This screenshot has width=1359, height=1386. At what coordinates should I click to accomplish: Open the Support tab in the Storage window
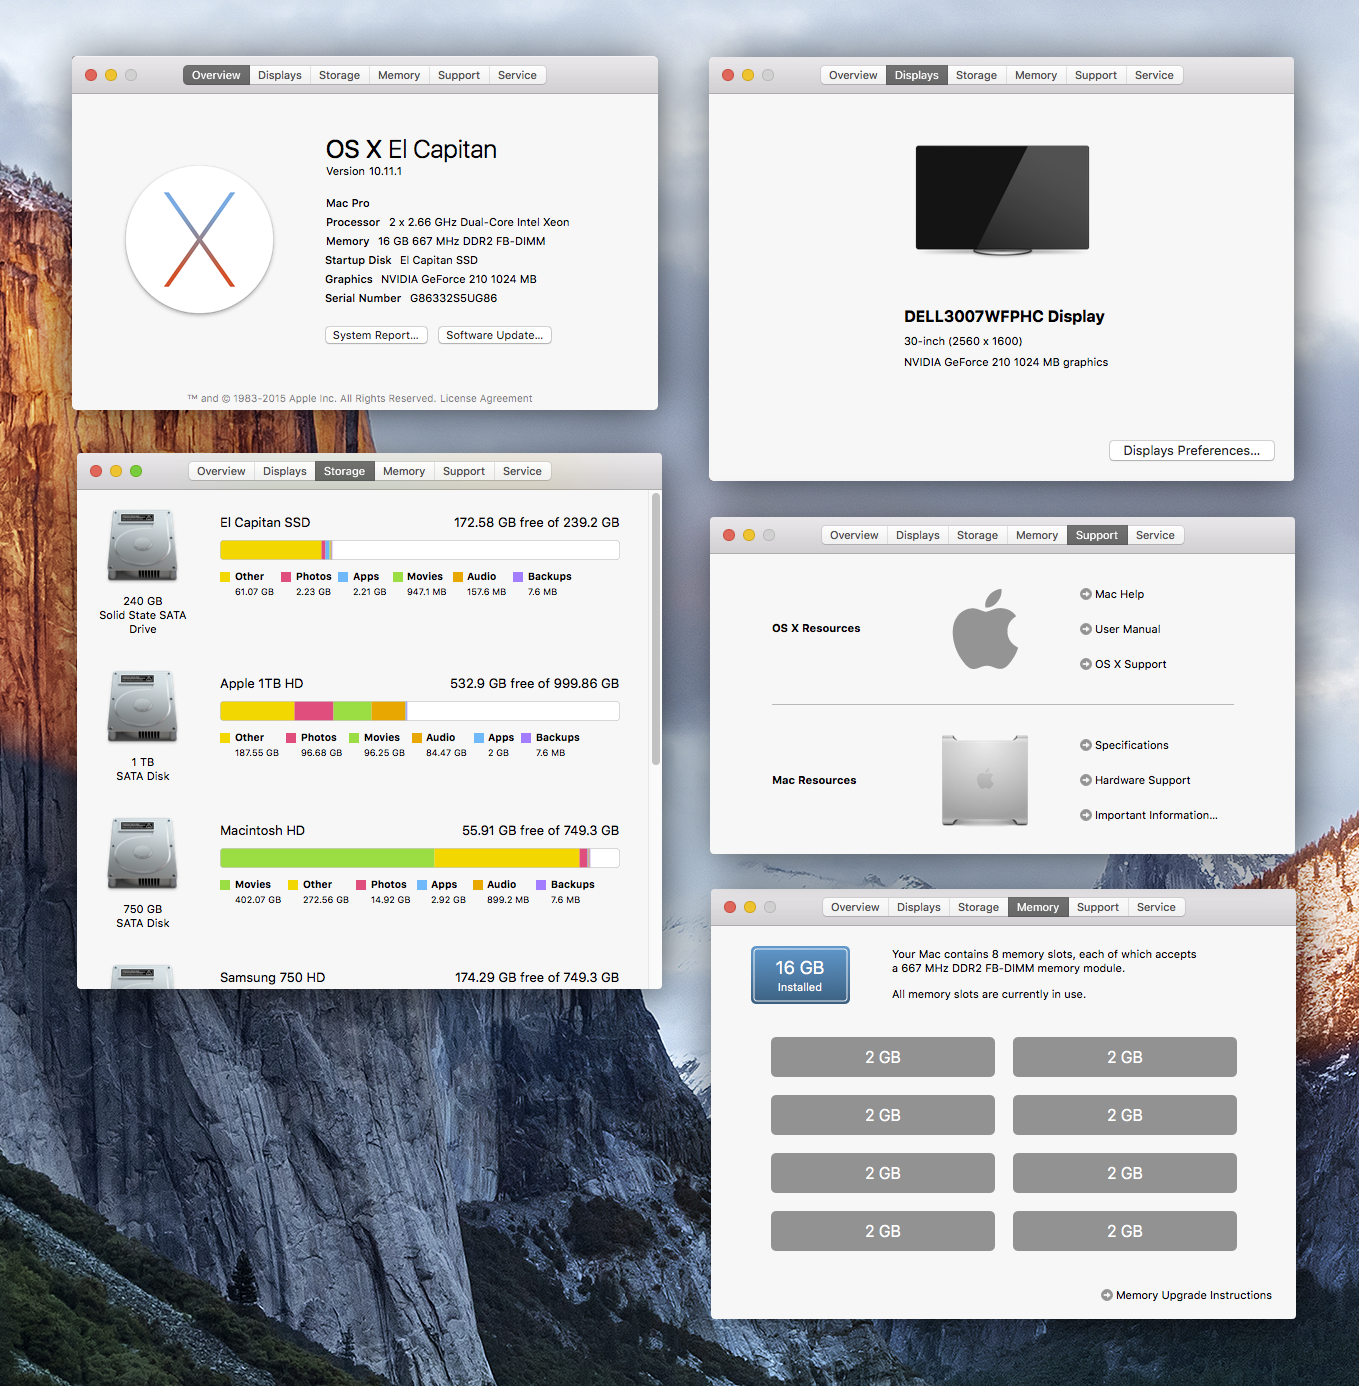pos(464,471)
